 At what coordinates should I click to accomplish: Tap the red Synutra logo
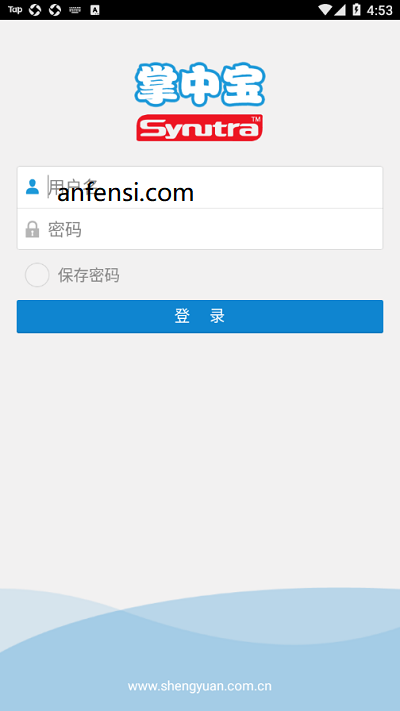coord(200,127)
